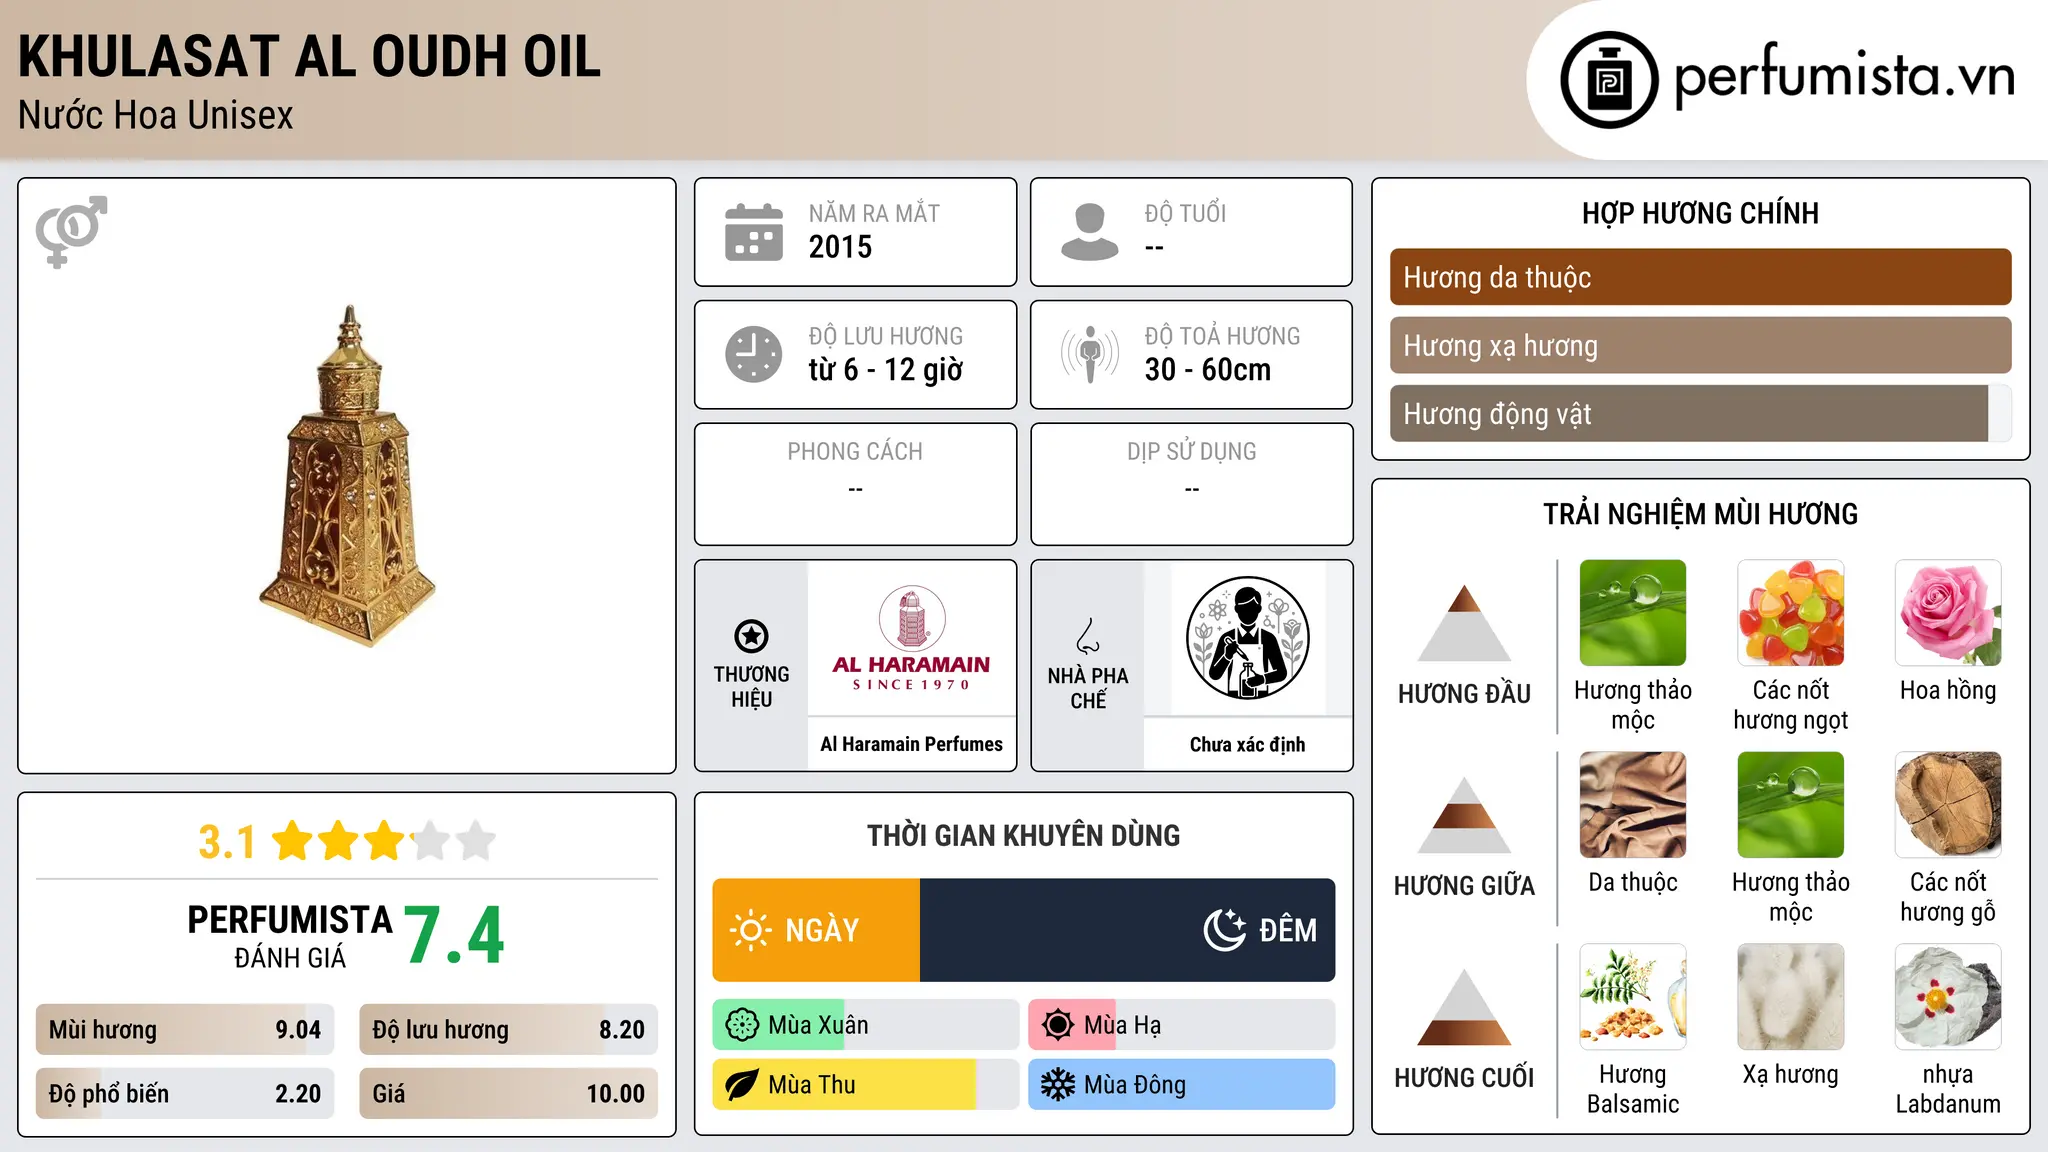Click the Perfumista đánh giá label
The width and height of the screenshot is (2048, 1152).
(290, 937)
